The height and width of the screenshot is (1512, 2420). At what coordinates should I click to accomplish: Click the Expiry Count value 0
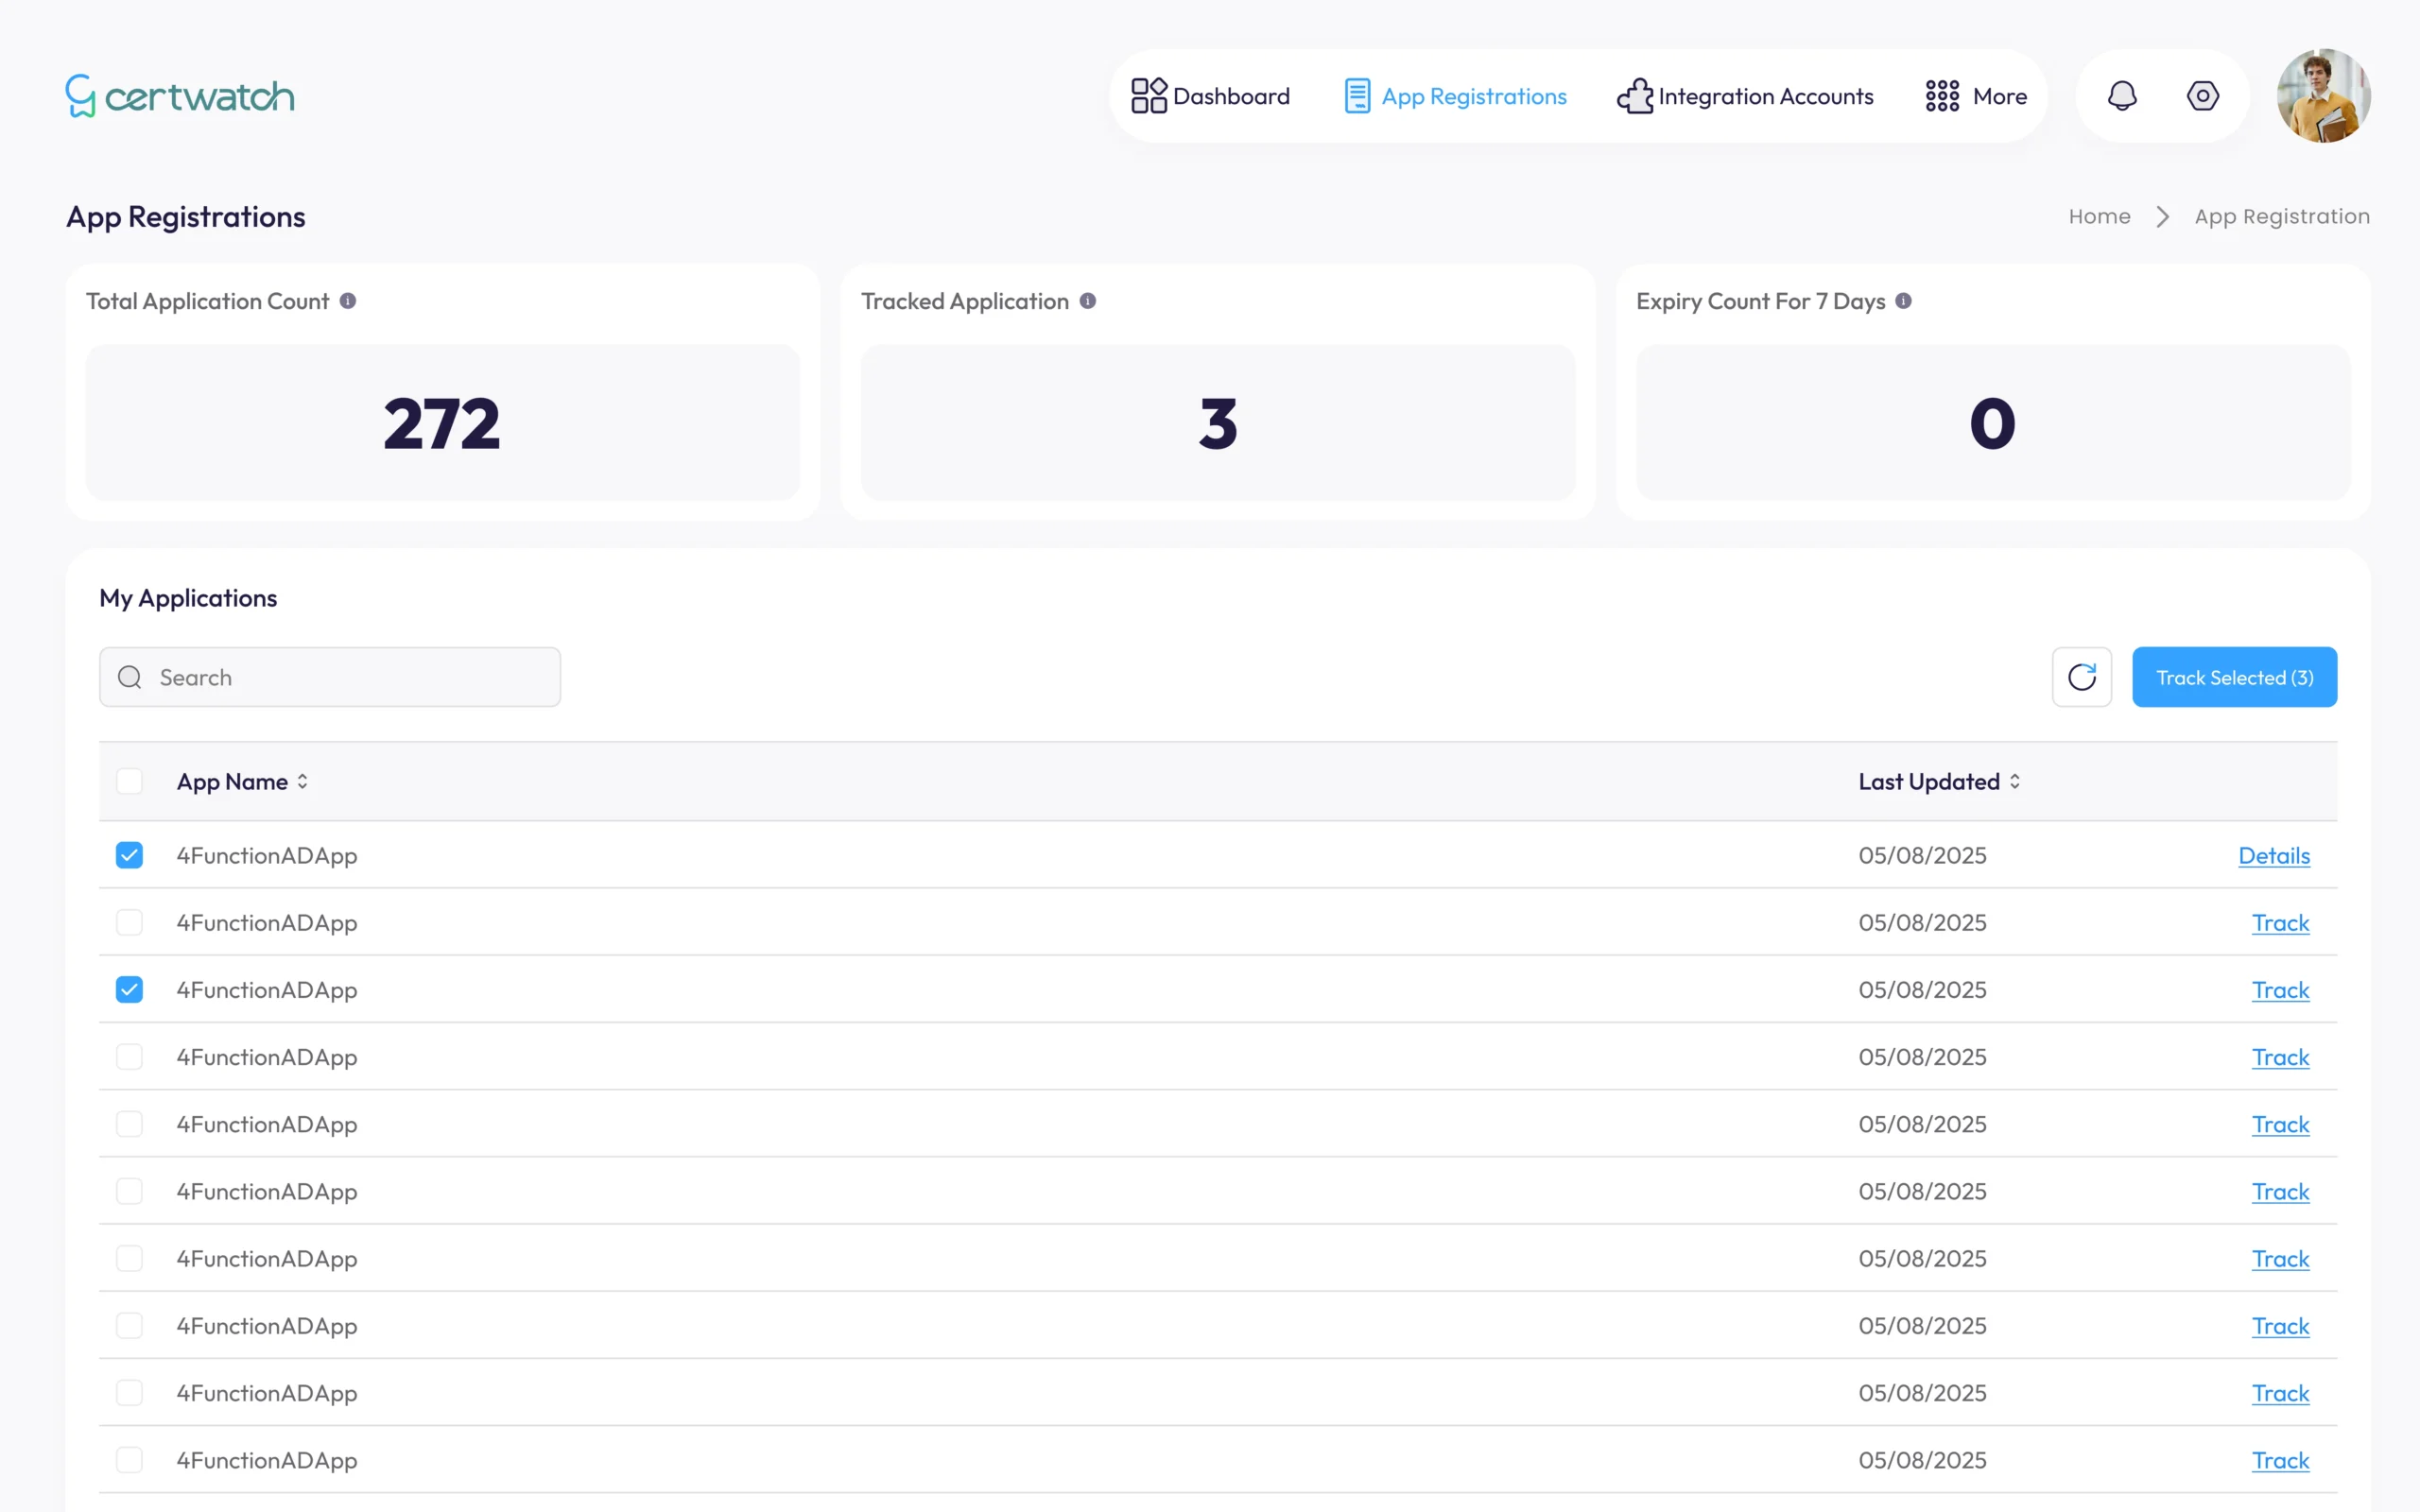[x=1992, y=423]
